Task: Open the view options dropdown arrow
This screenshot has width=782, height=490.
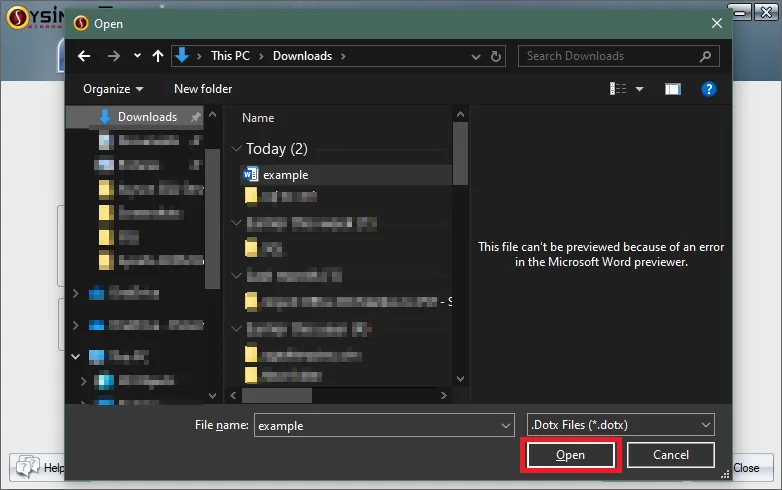Action: [639, 89]
